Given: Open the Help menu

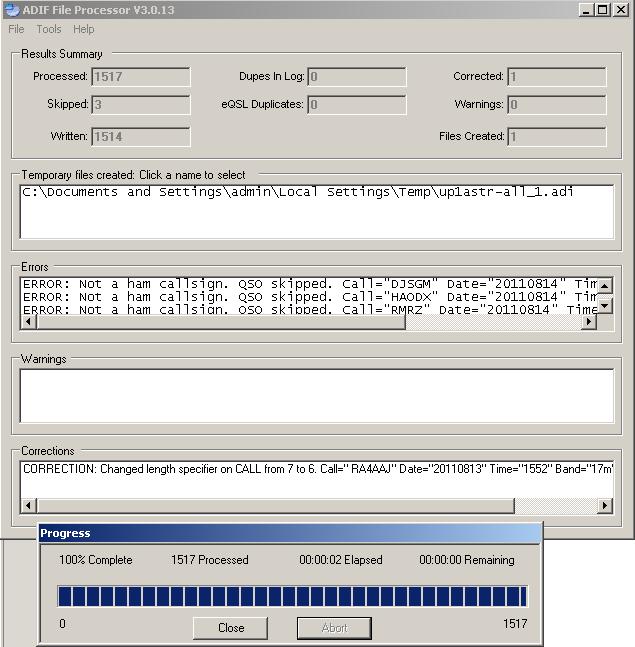Looking at the screenshot, I should tap(83, 29).
